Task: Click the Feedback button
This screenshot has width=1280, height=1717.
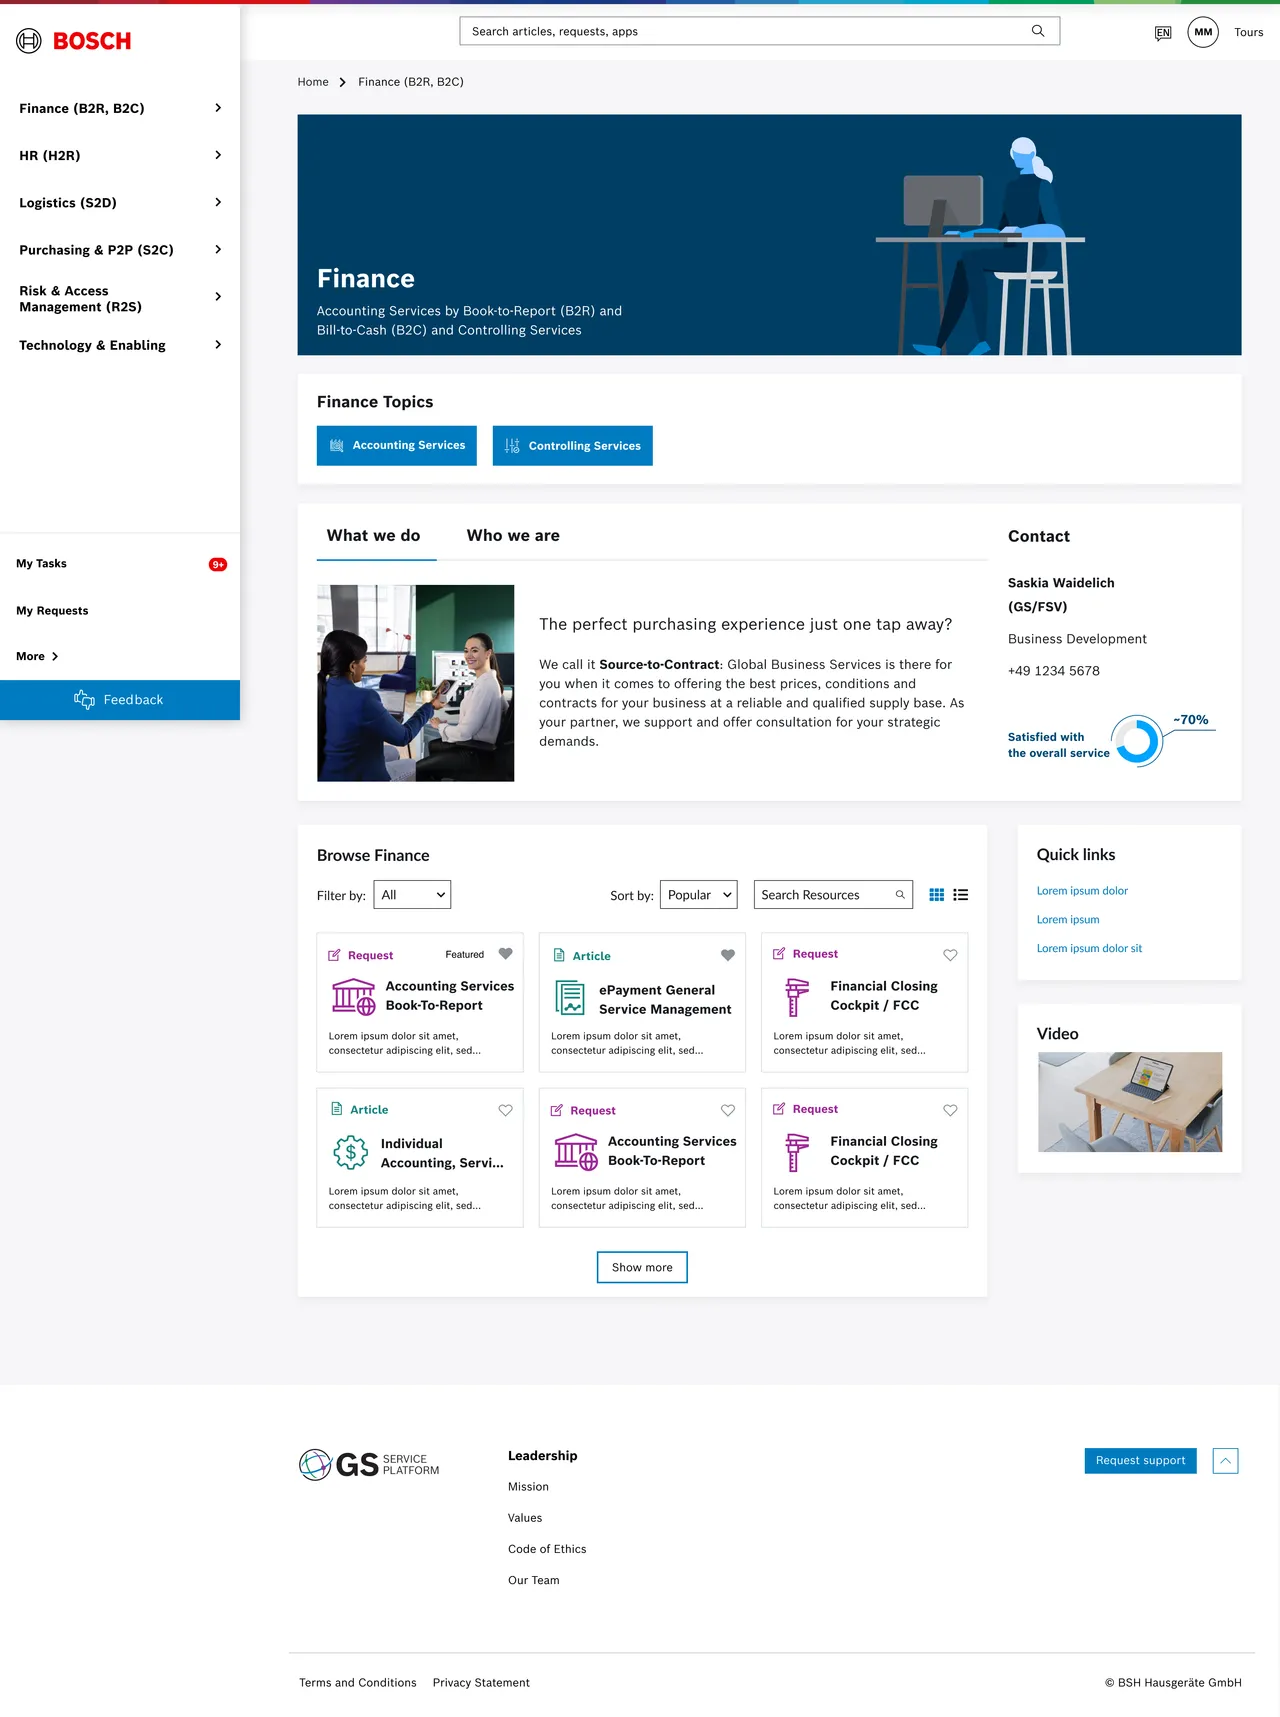Action: tap(120, 700)
